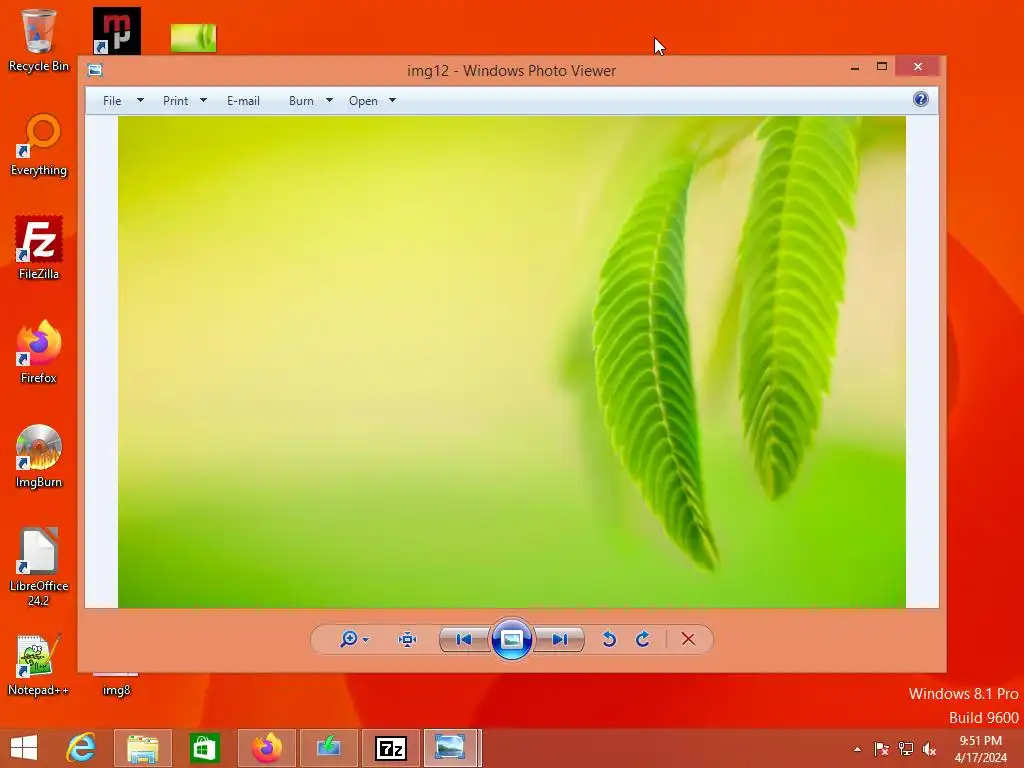The width and height of the screenshot is (1024, 768).
Task: Expand the File dropdown arrow
Action: [x=140, y=101]
